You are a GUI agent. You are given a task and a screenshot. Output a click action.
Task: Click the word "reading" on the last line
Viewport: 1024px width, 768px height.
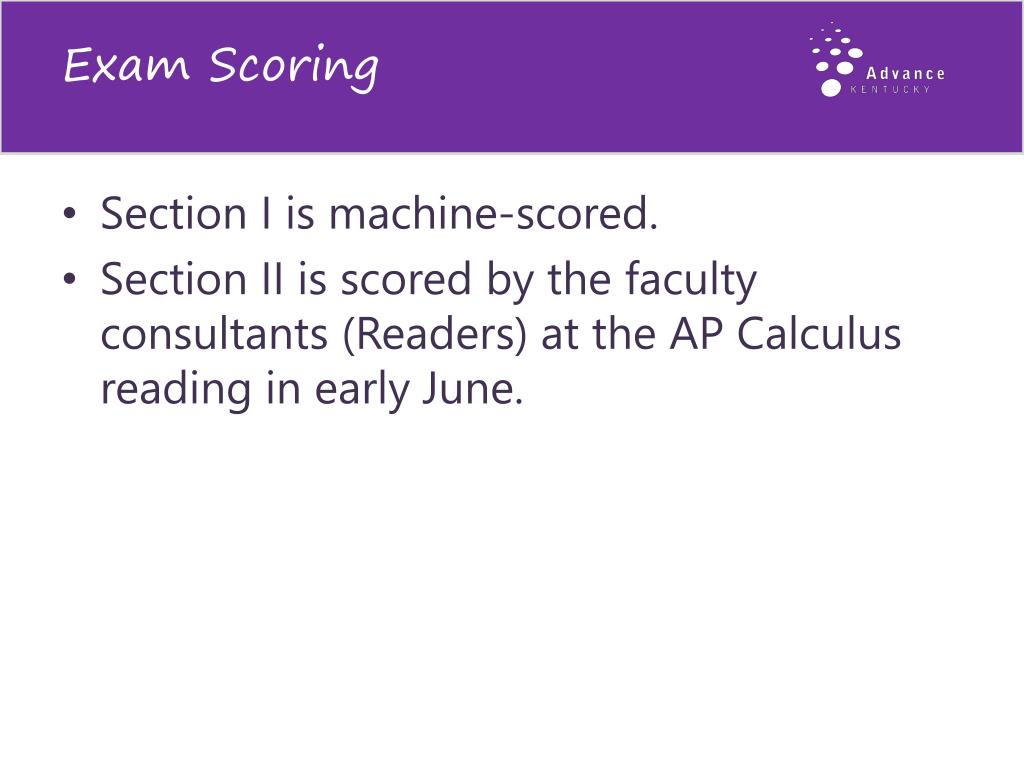tap(176, 391)
